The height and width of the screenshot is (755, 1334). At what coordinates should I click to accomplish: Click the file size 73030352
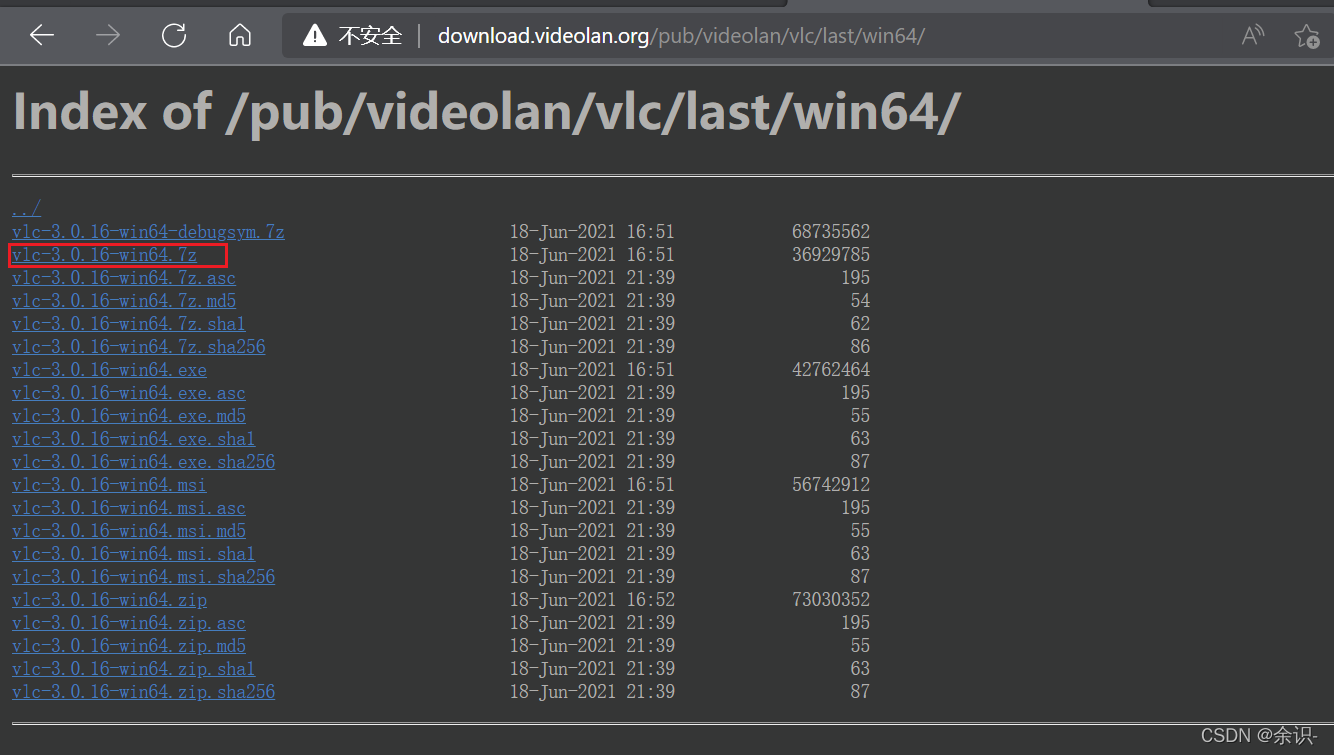click(x=831, y=599)
